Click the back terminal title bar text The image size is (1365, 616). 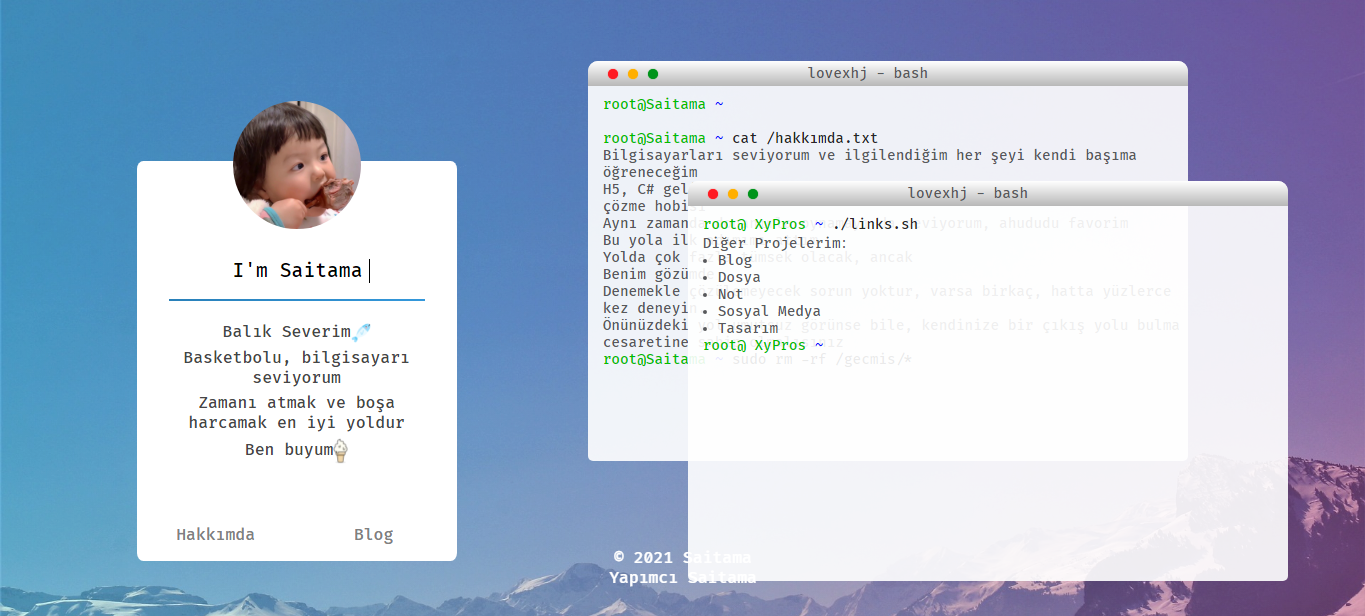tap(868, 73)
